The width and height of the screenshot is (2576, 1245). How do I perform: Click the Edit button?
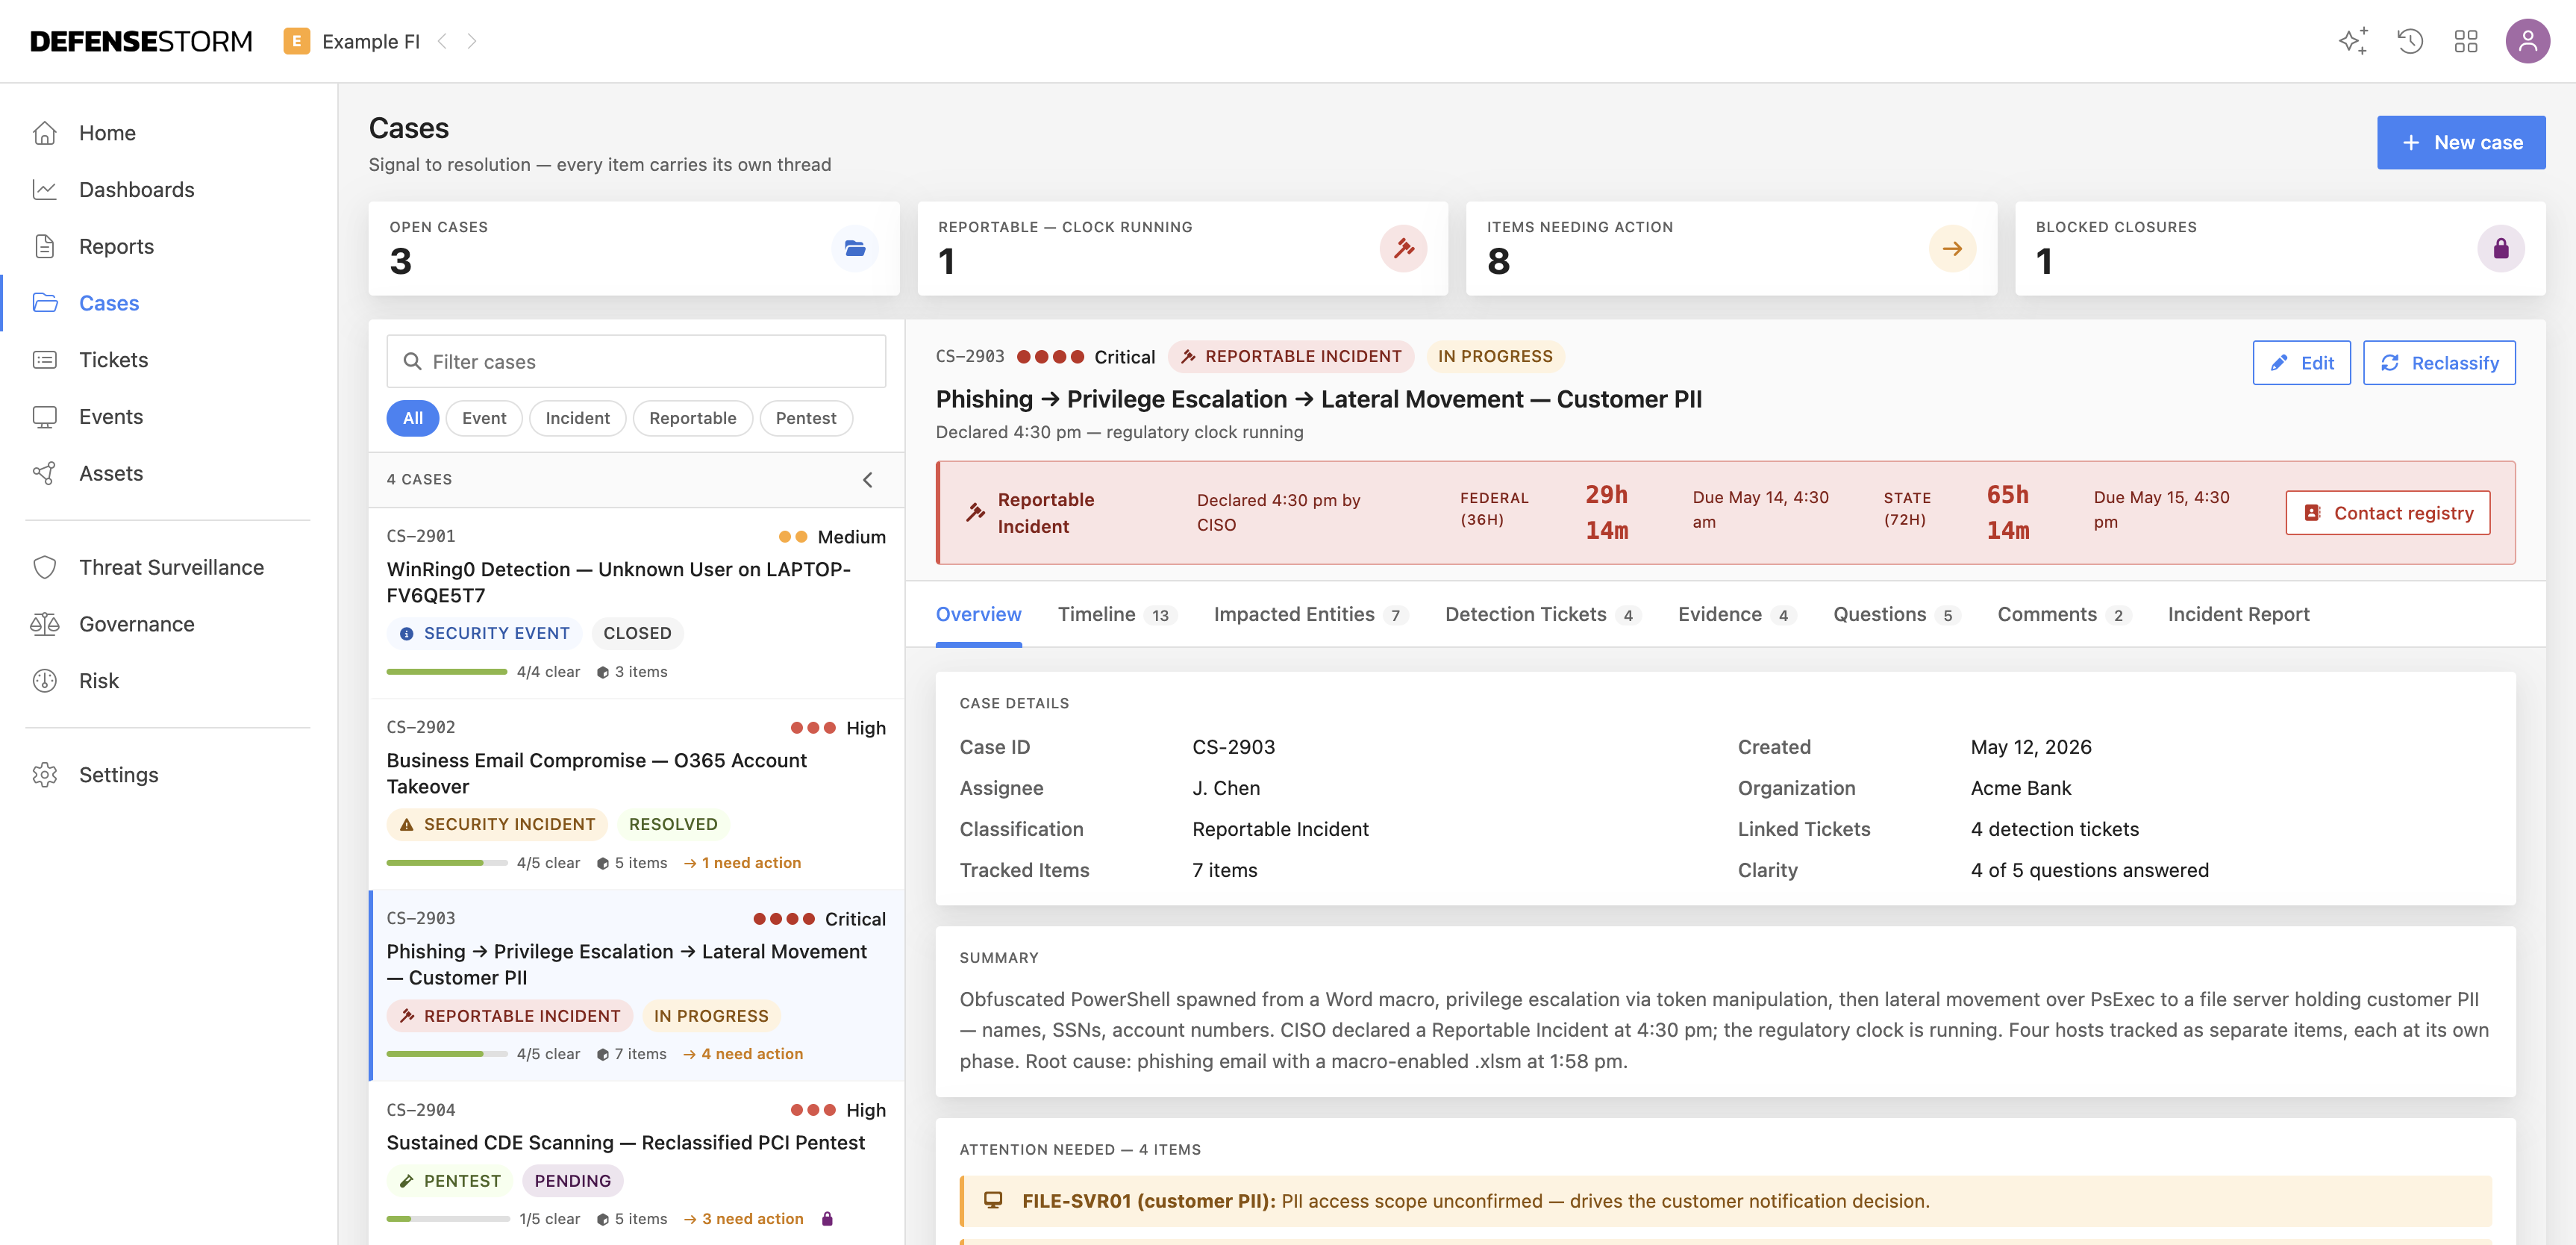[x=2301, y=363]
